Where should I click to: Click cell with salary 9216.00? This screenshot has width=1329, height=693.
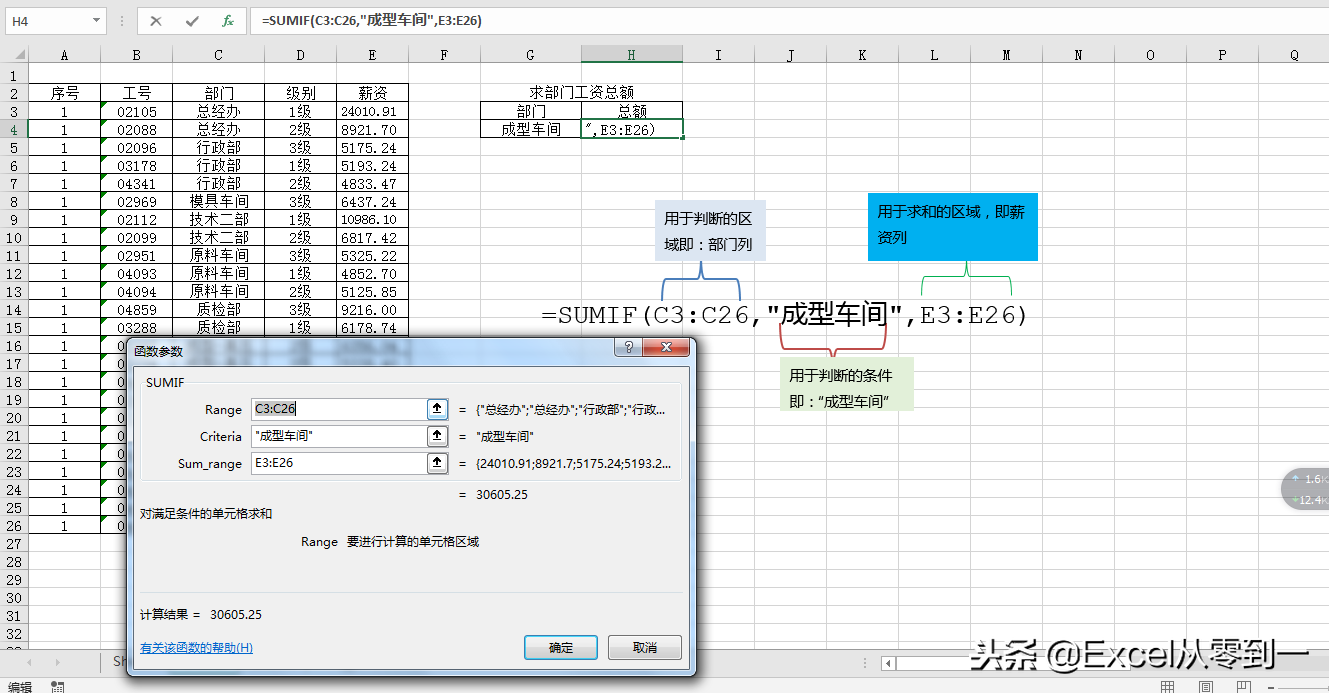coord(372,309)
